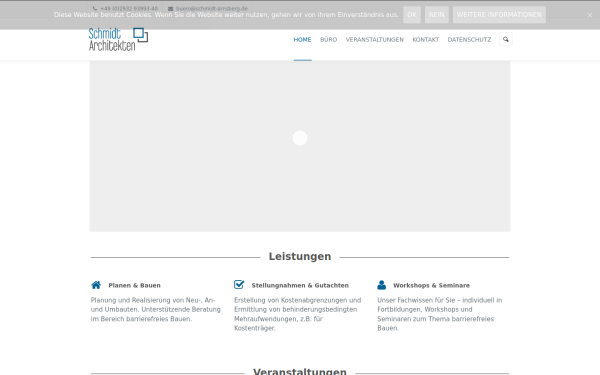Accept cookies with OK button
Viewport: 600px width, 375px height.
412,15
